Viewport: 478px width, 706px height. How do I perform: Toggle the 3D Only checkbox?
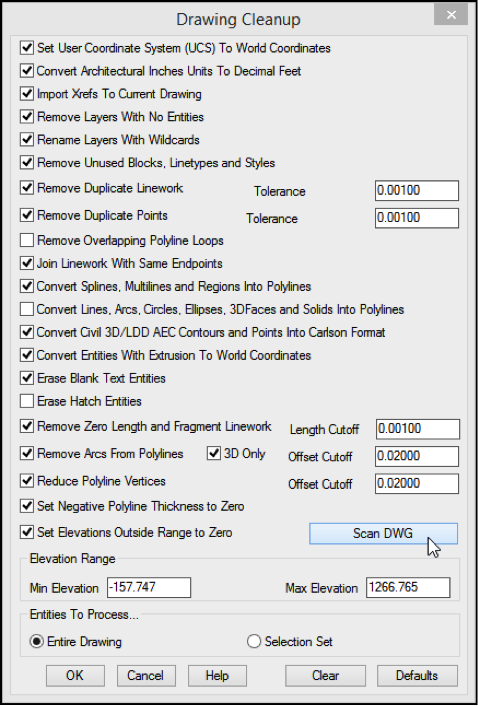click(214, 453)
